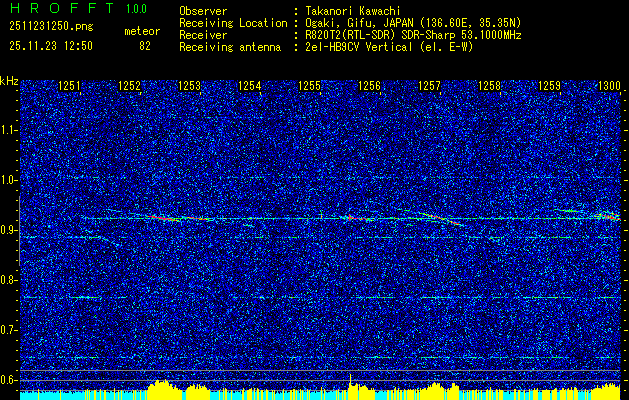Click the 1258 time marker

pos(489,86)
